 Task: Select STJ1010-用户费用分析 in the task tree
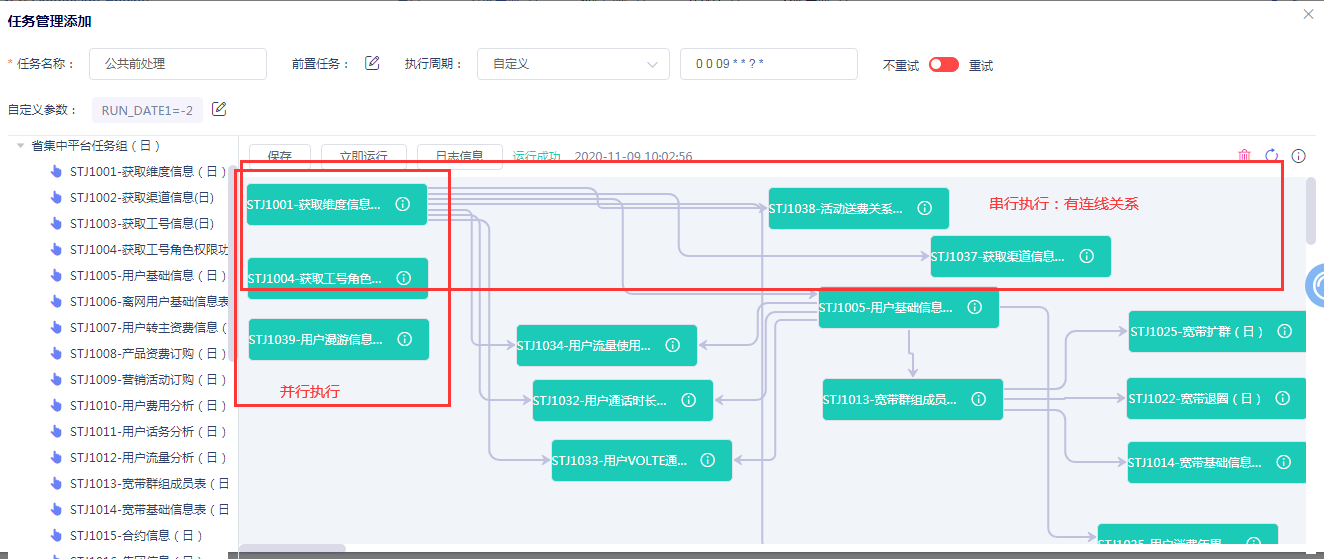point(148,405)
